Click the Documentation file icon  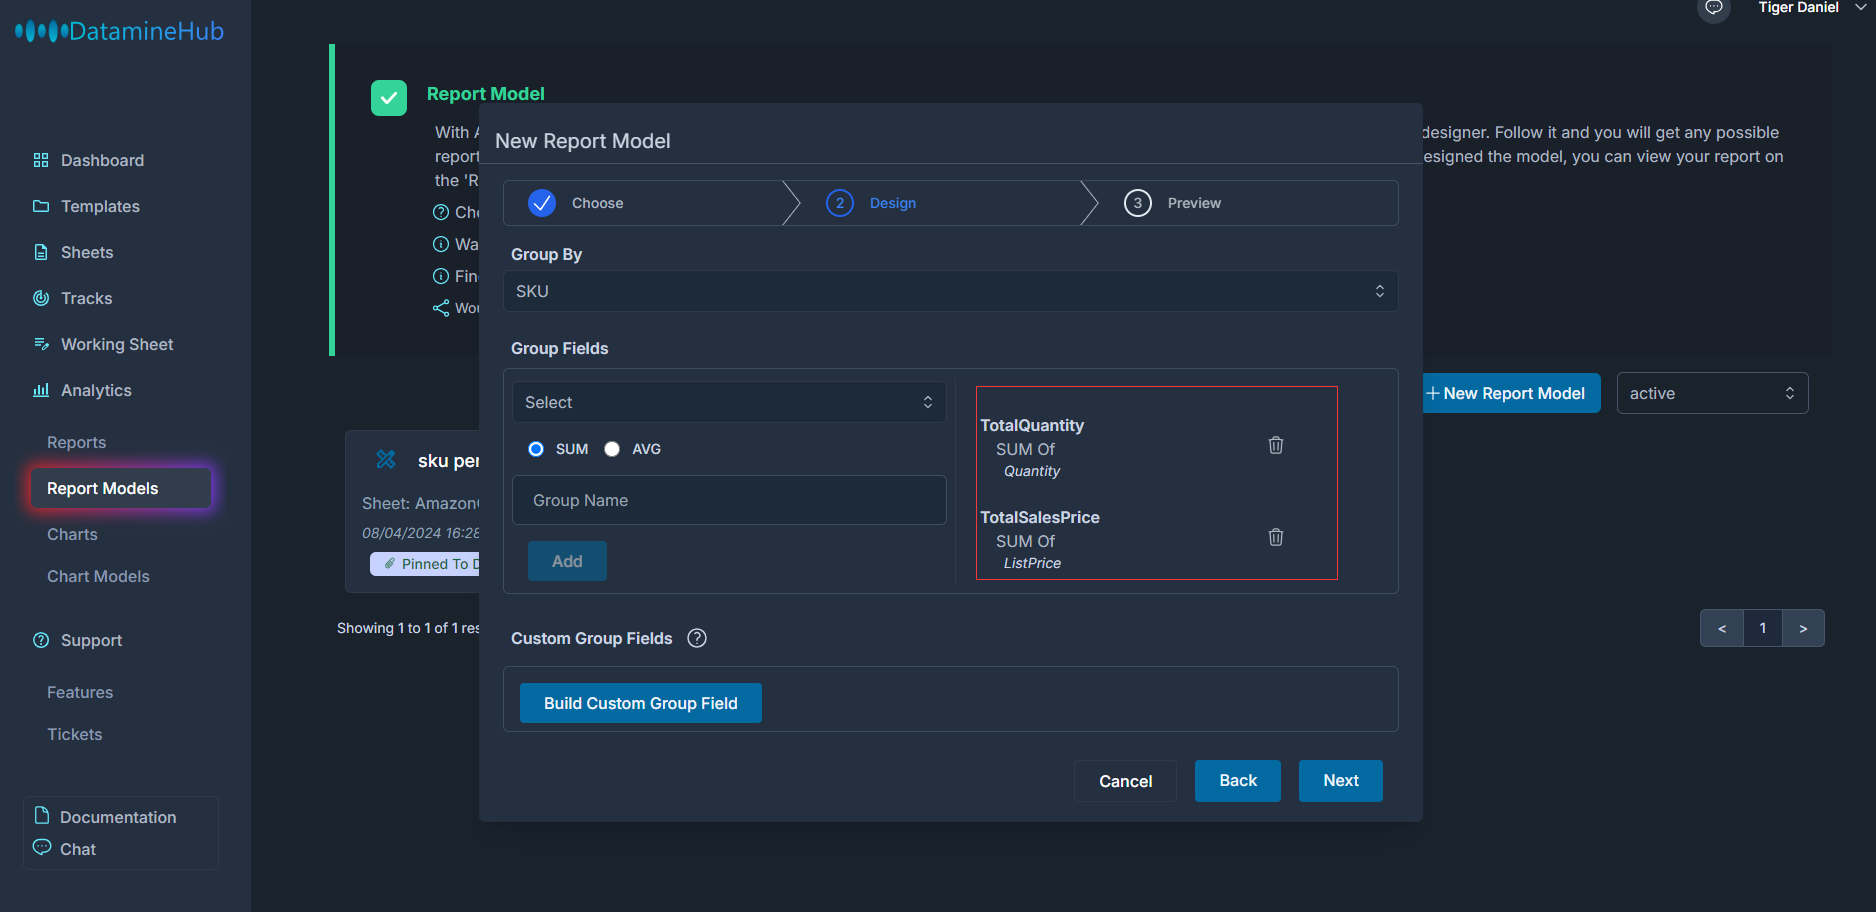42,815
